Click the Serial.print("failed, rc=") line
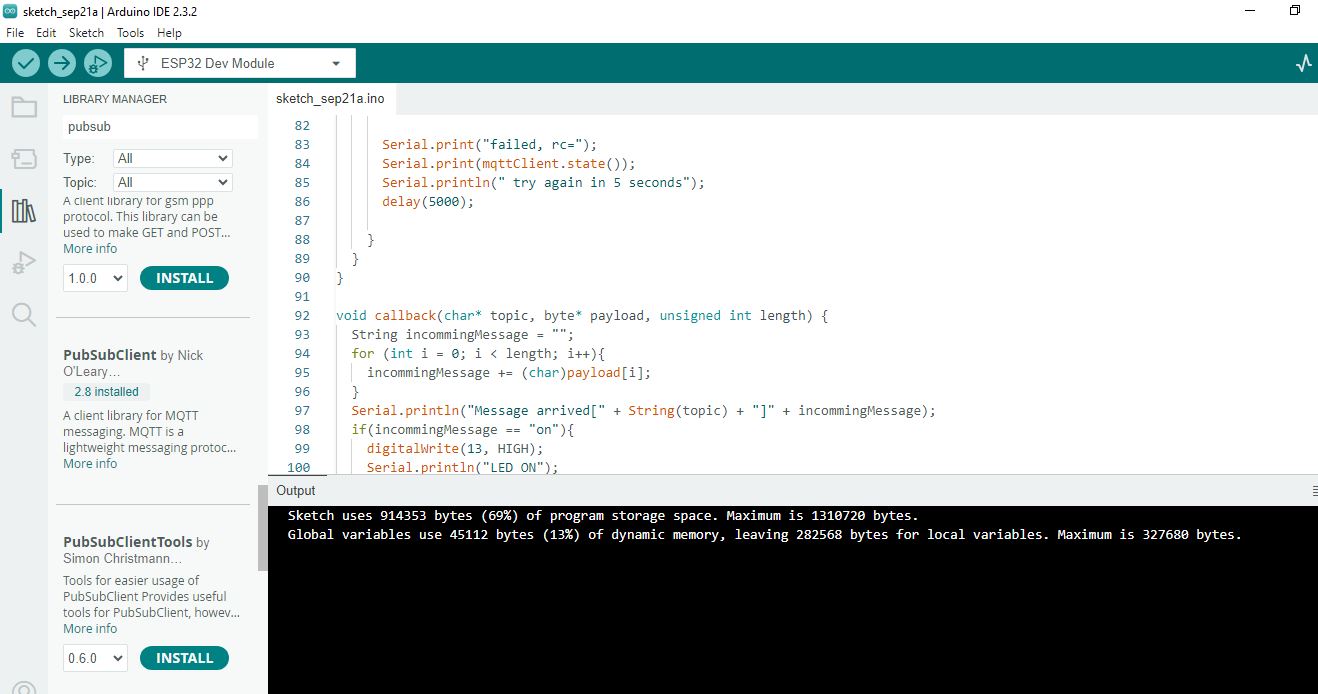 (x=489, y=144)
